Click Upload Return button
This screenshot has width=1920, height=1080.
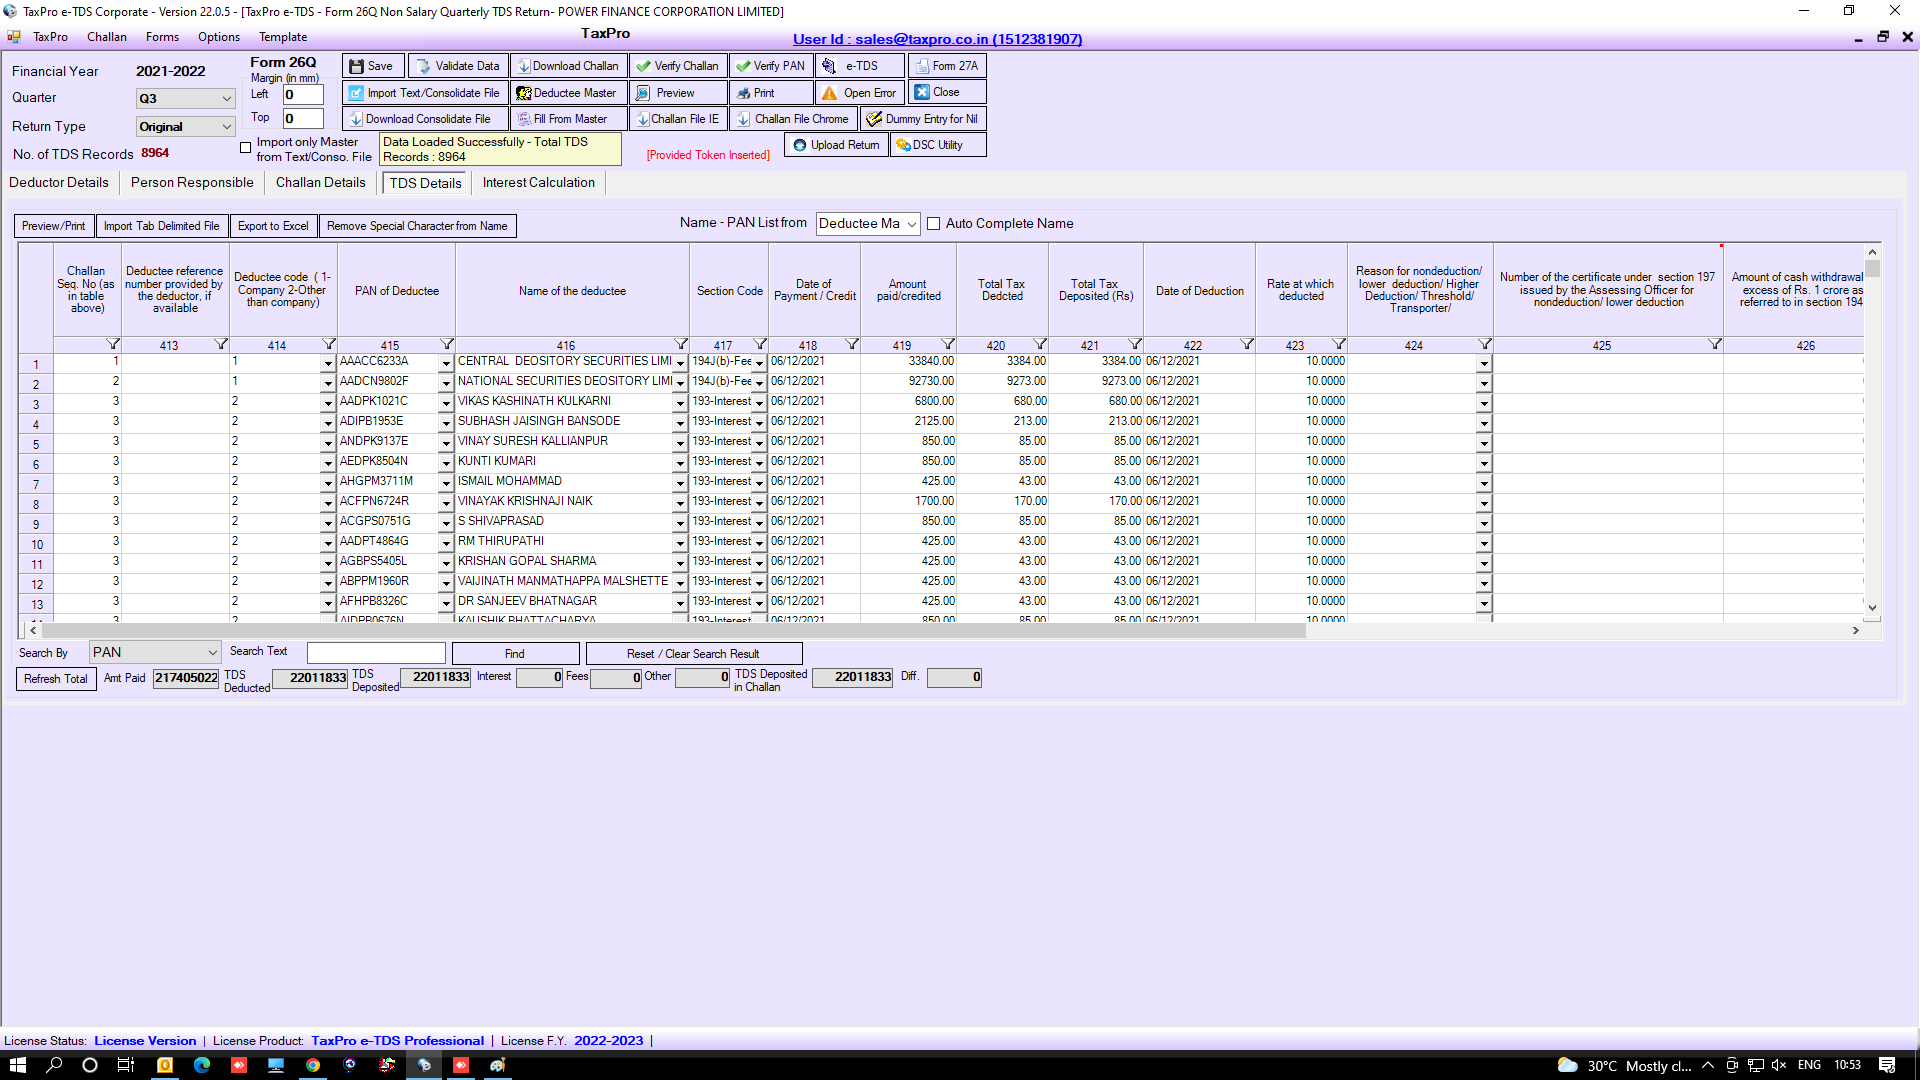point(836,145)
